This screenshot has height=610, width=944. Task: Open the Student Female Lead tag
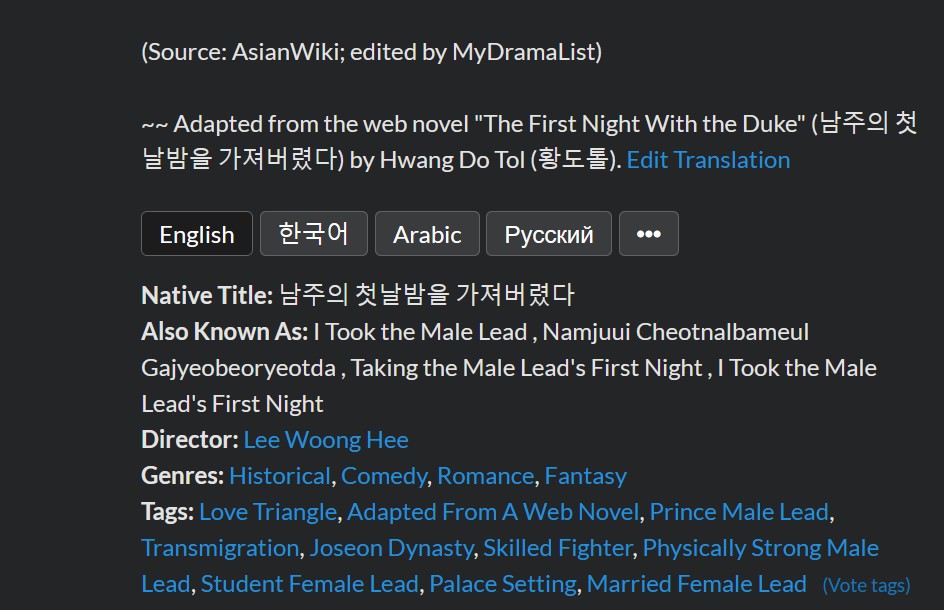(310, 584)
